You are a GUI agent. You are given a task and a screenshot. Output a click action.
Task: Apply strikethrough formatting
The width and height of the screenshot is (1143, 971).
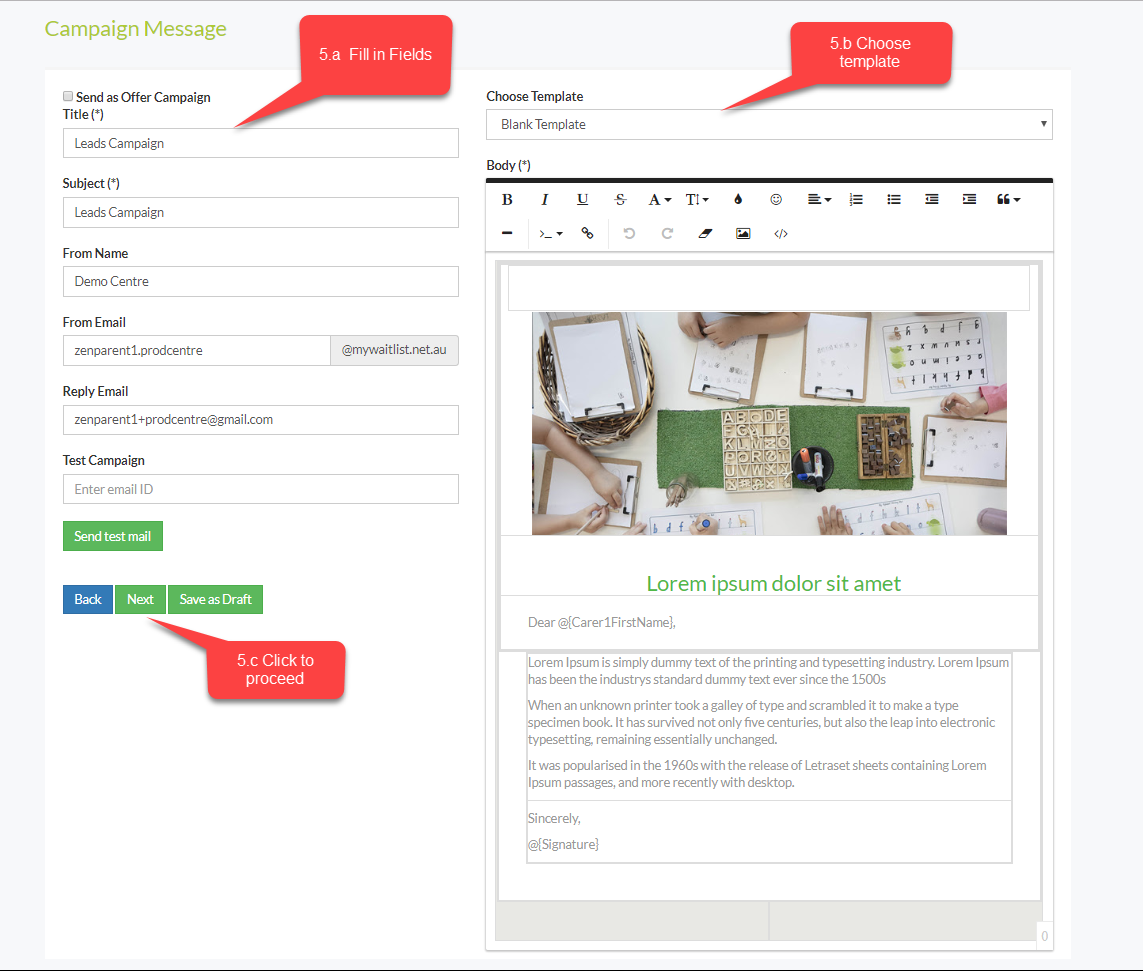(620, 200)
